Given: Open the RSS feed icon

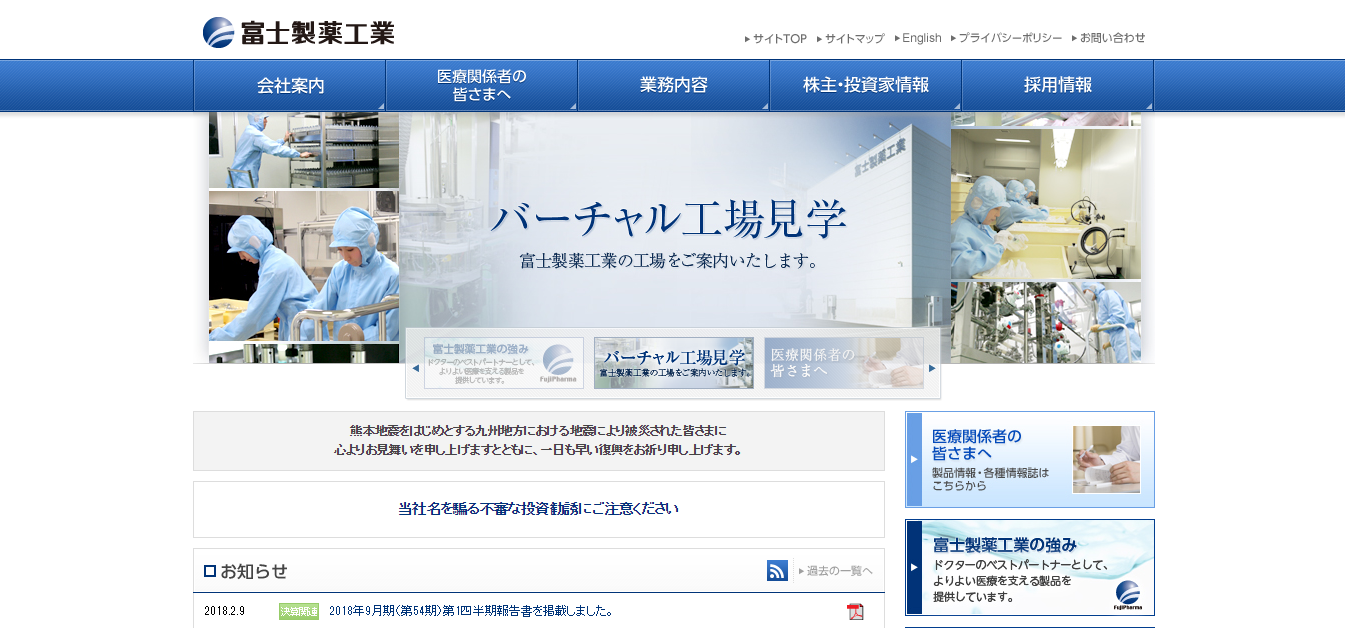Looking at the screenshot, I should pyautogui.click(x=777, y=571).
